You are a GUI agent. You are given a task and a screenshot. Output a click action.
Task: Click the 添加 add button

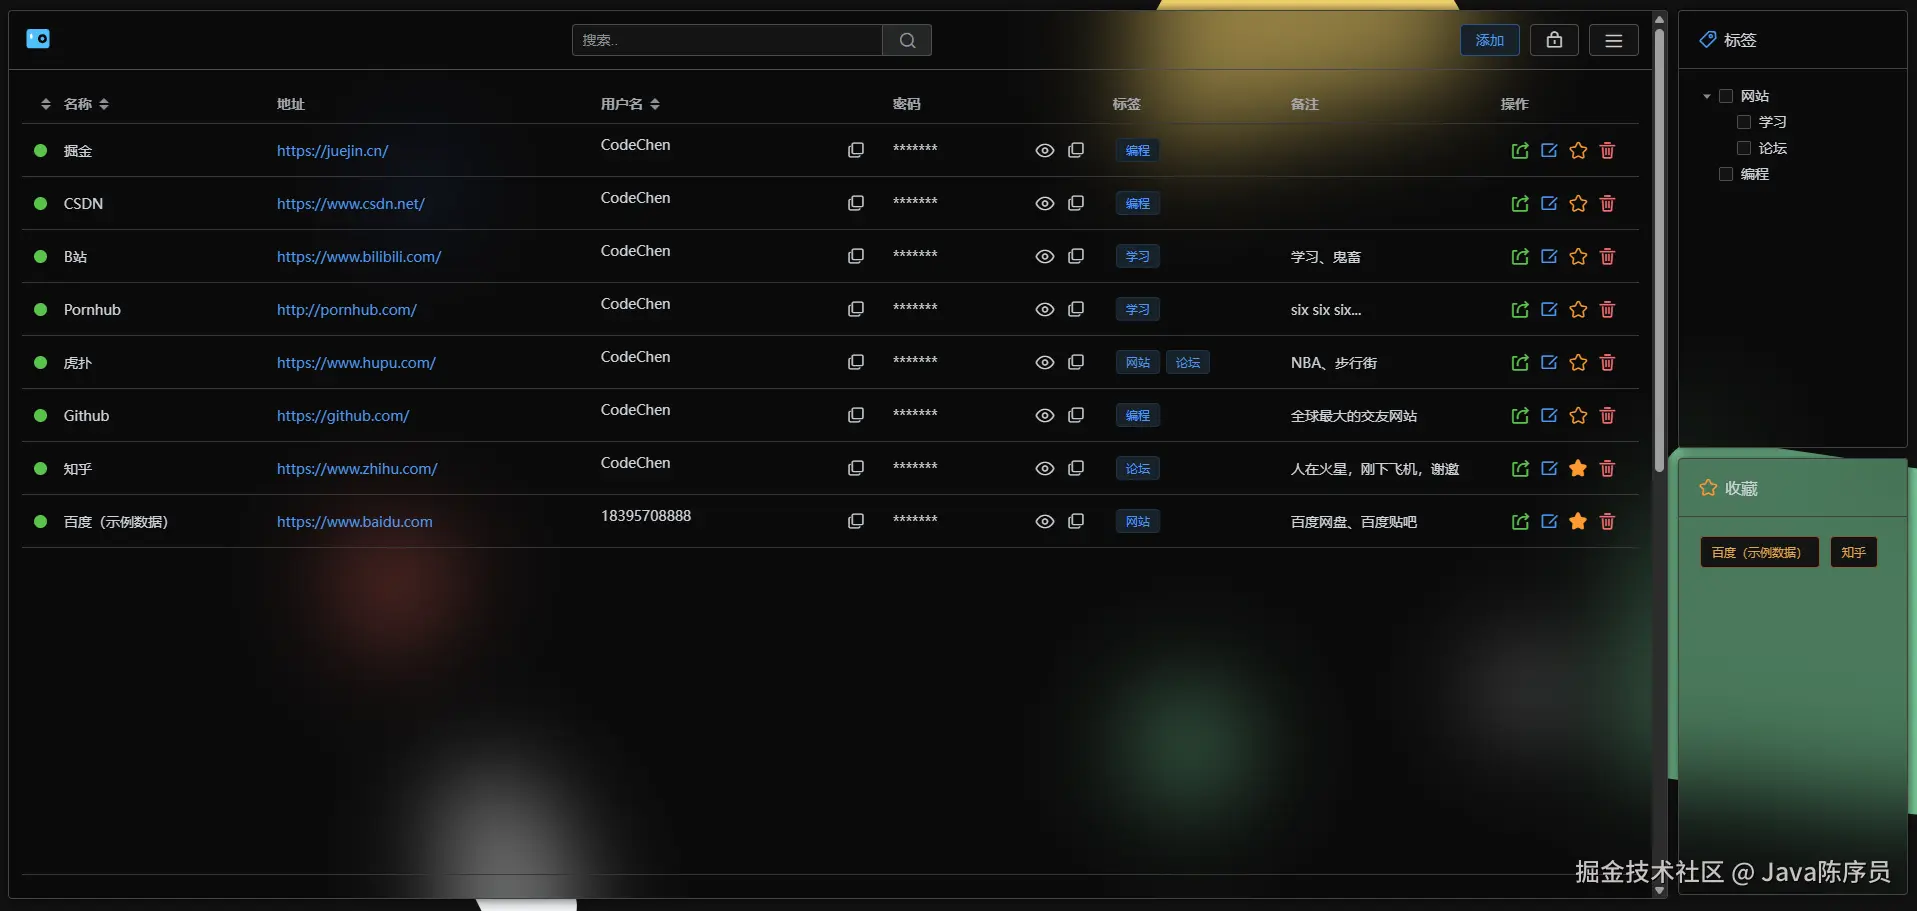click(1490, 40)
